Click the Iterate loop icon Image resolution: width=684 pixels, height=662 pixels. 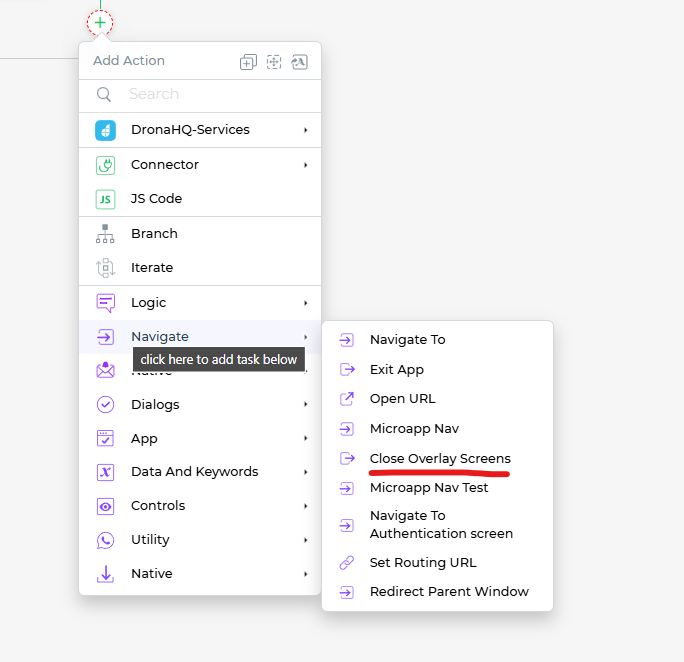point(106,268)
